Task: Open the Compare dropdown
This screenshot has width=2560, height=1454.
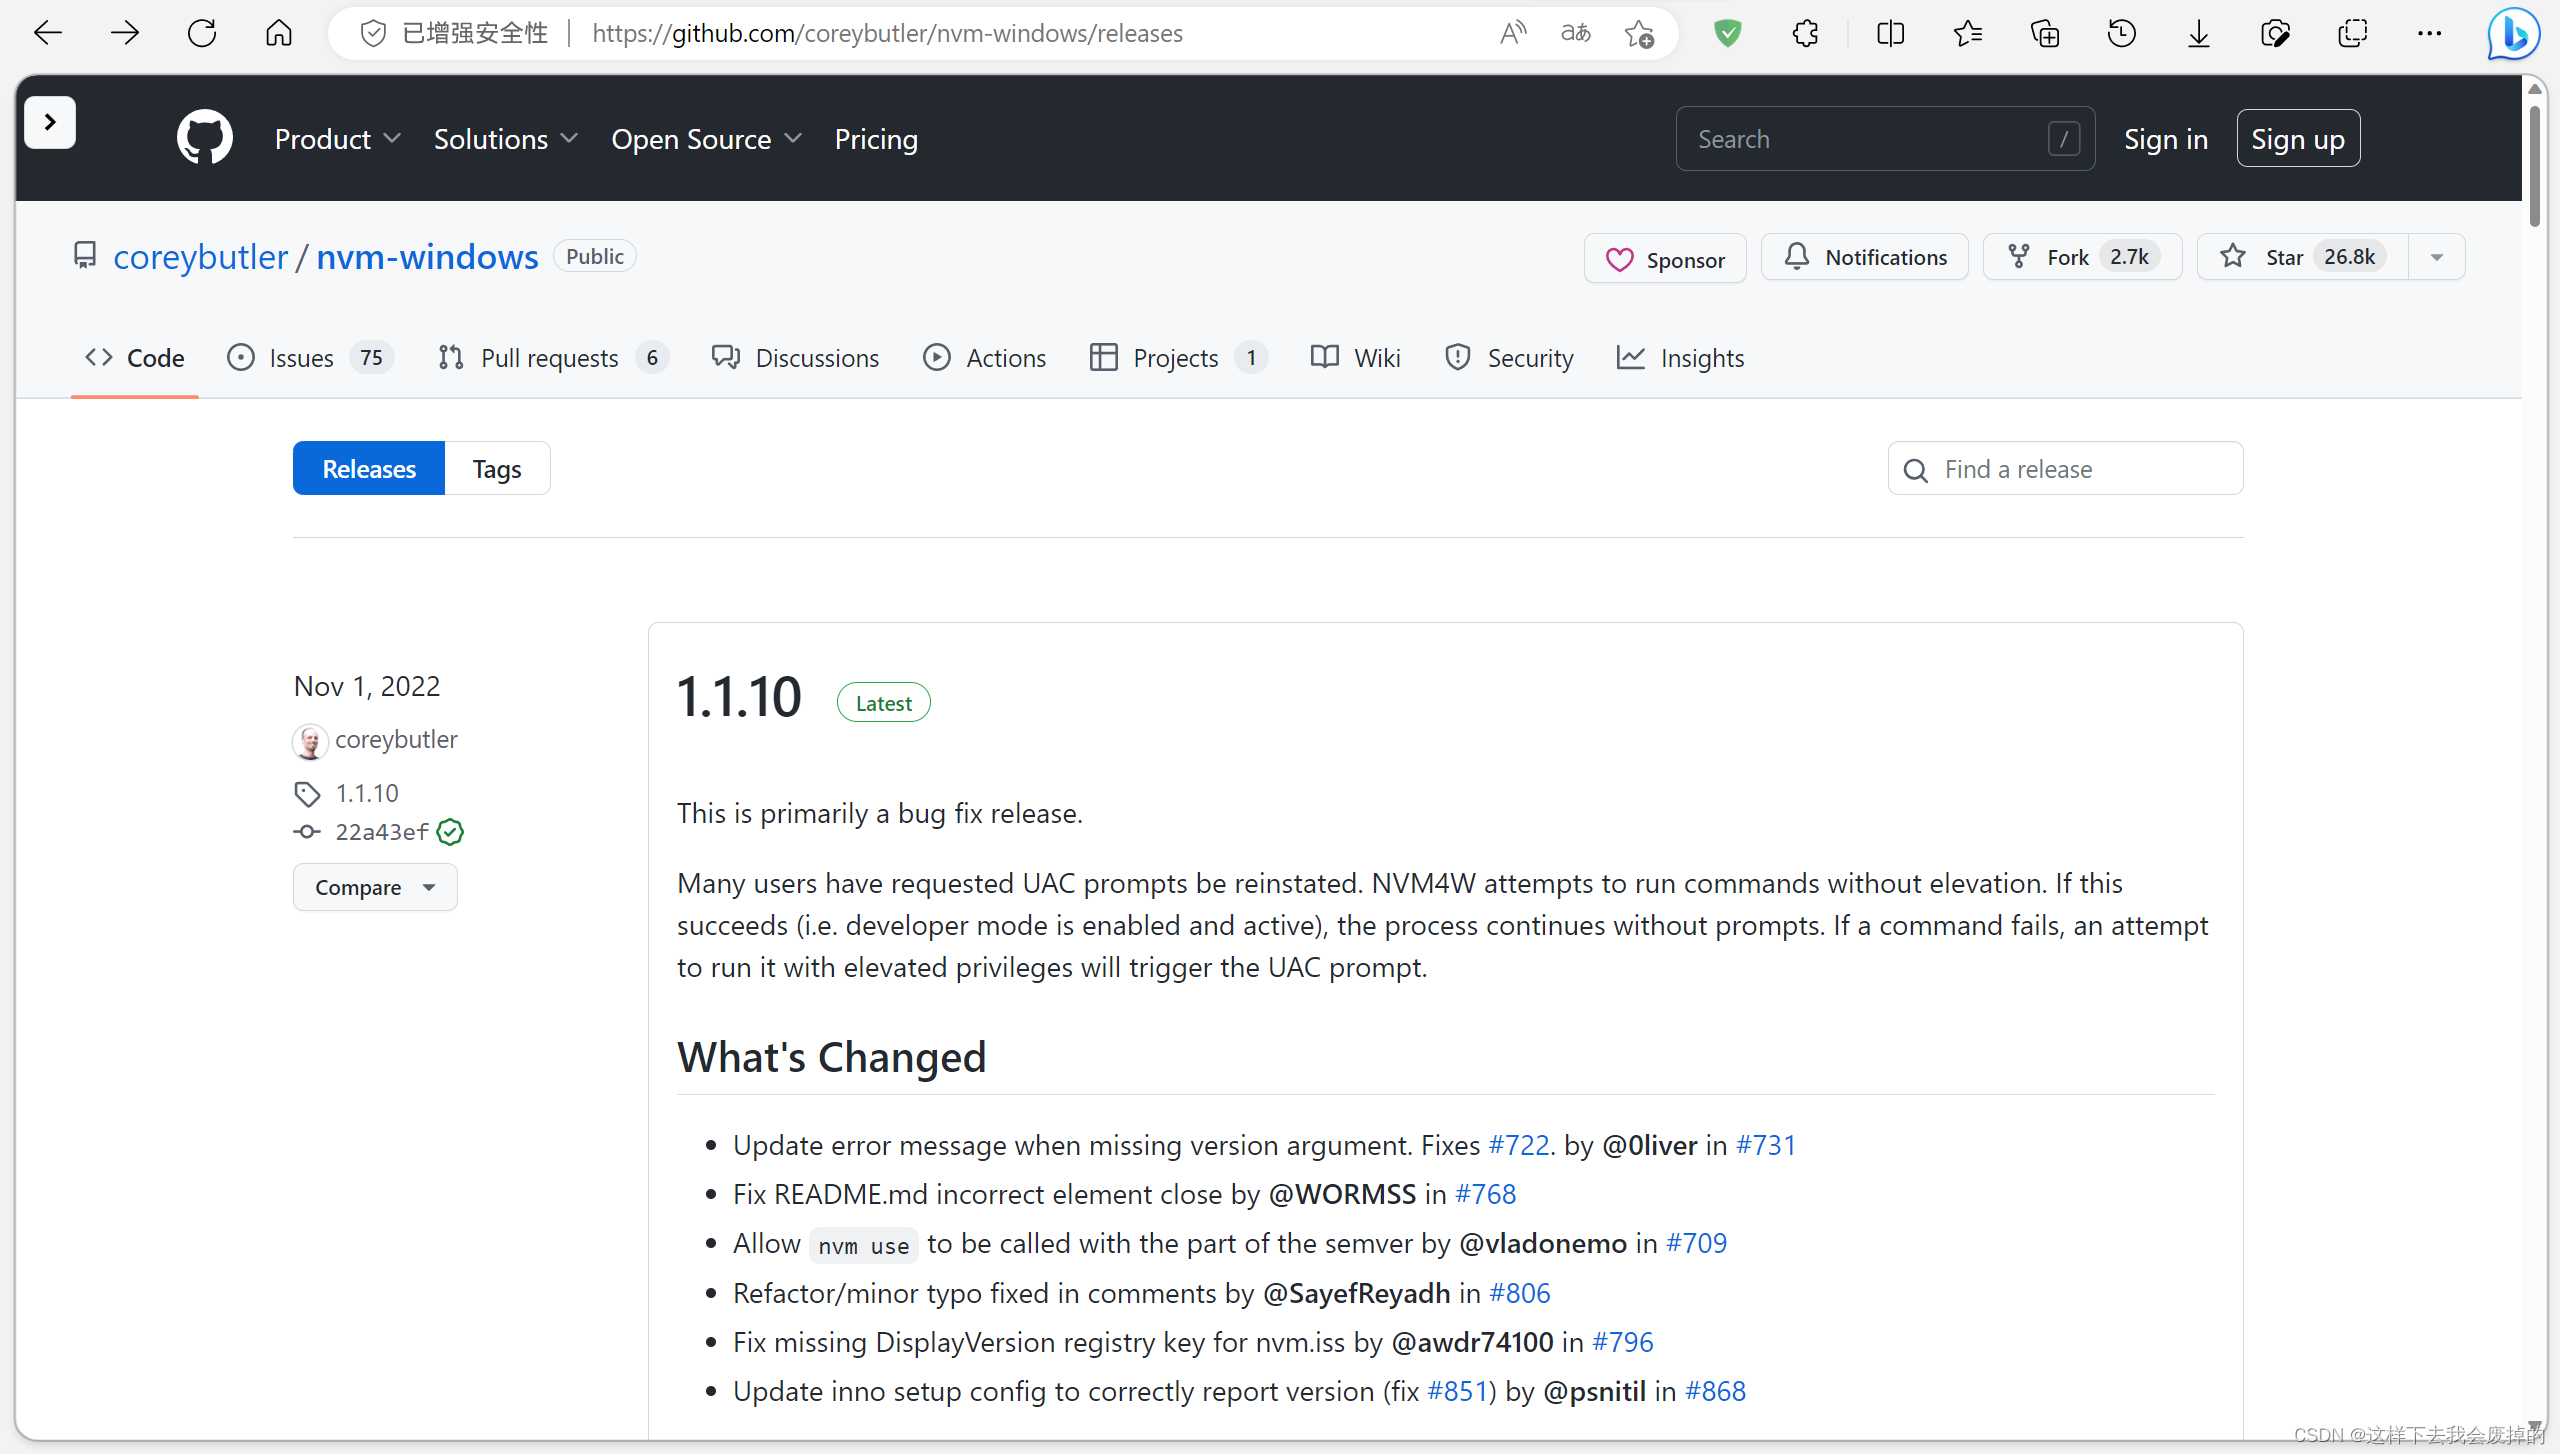Action: 375,887
